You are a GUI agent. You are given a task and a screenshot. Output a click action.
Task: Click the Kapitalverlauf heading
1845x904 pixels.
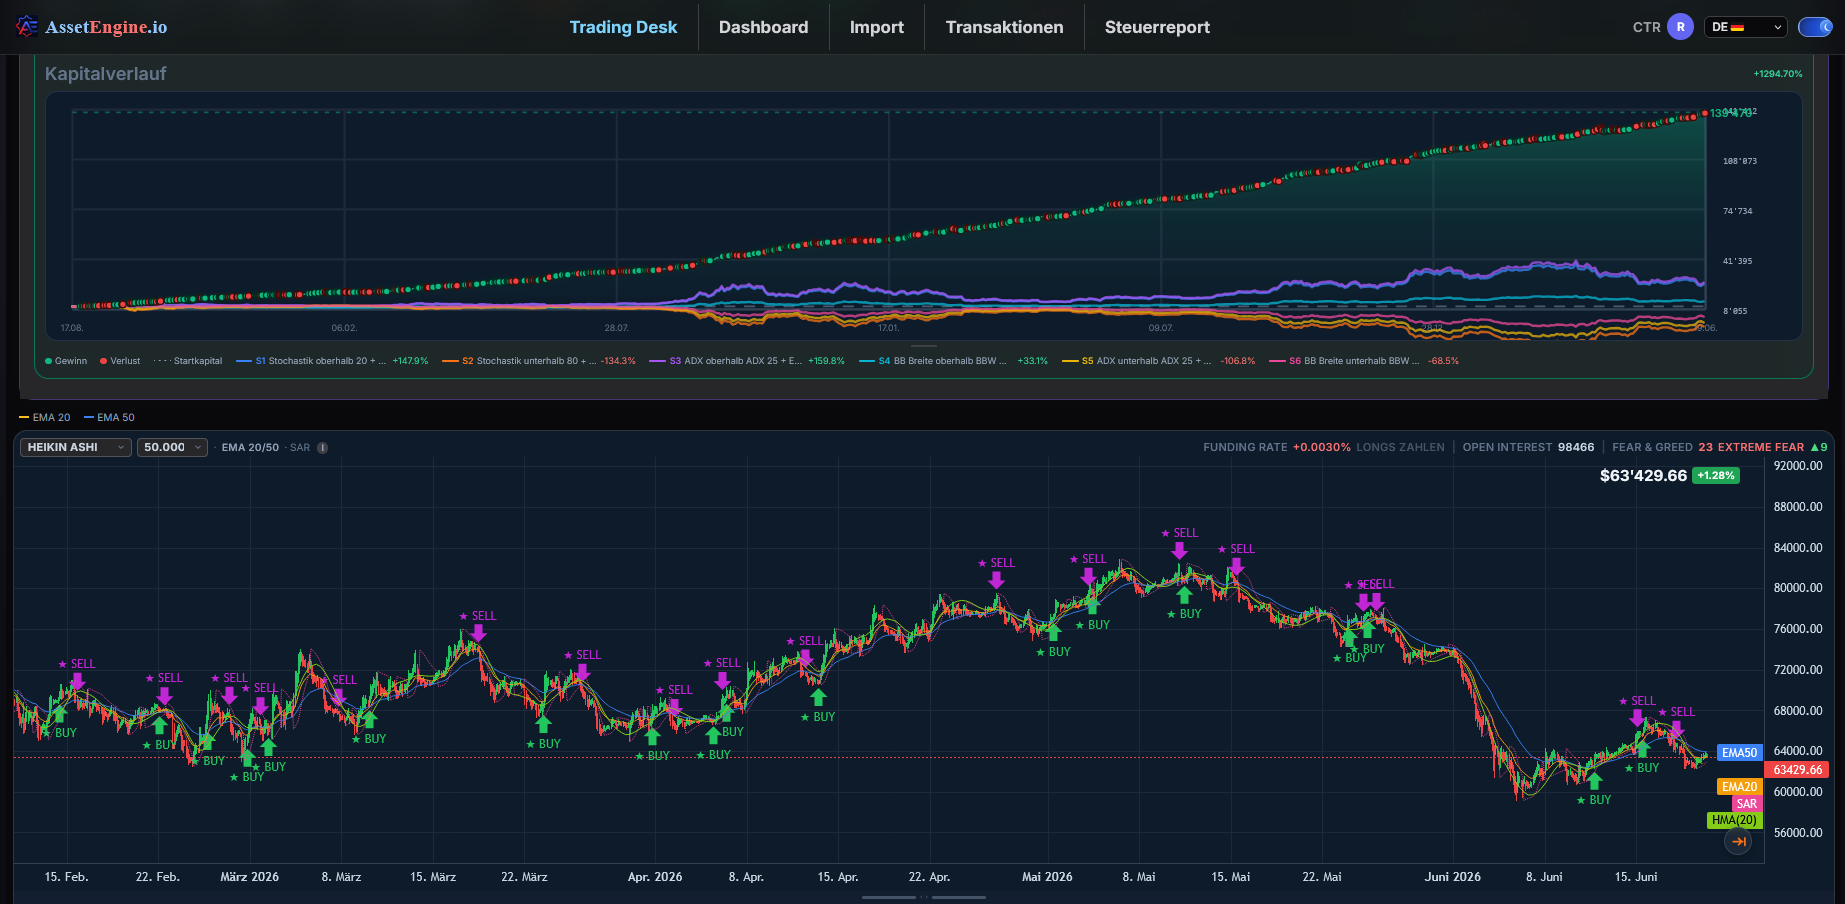[x=106, y=74]
